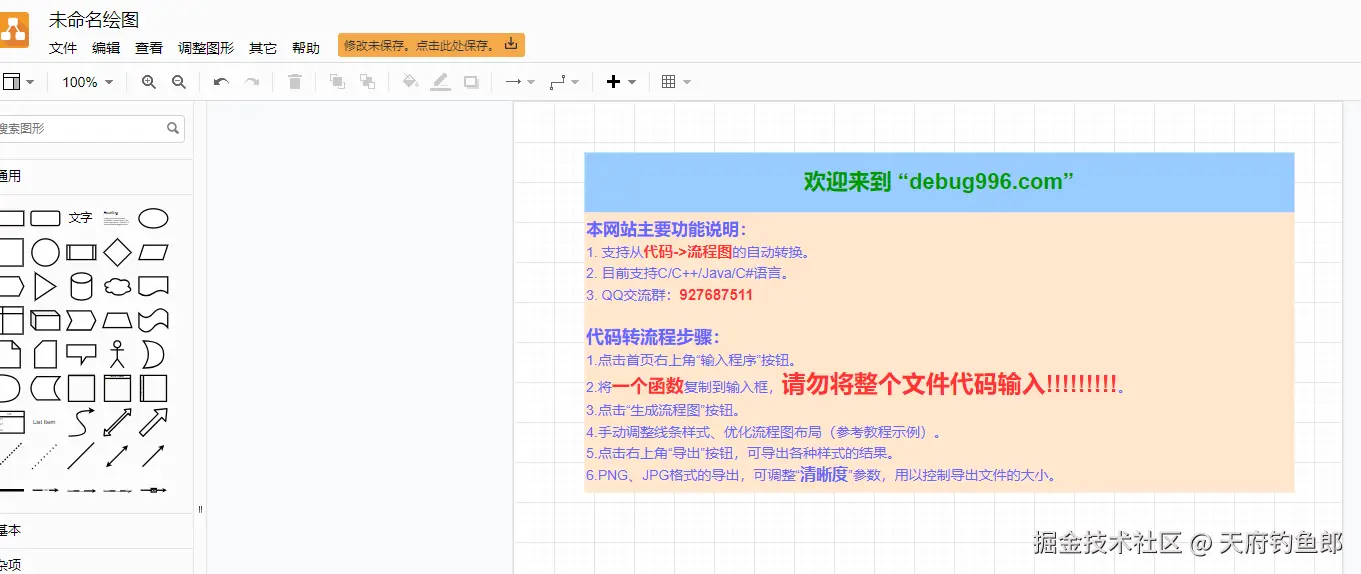This screenshot has height=574, width=1361.
Task: Select the QQ group number 927687511
Action: coord(716,295)
